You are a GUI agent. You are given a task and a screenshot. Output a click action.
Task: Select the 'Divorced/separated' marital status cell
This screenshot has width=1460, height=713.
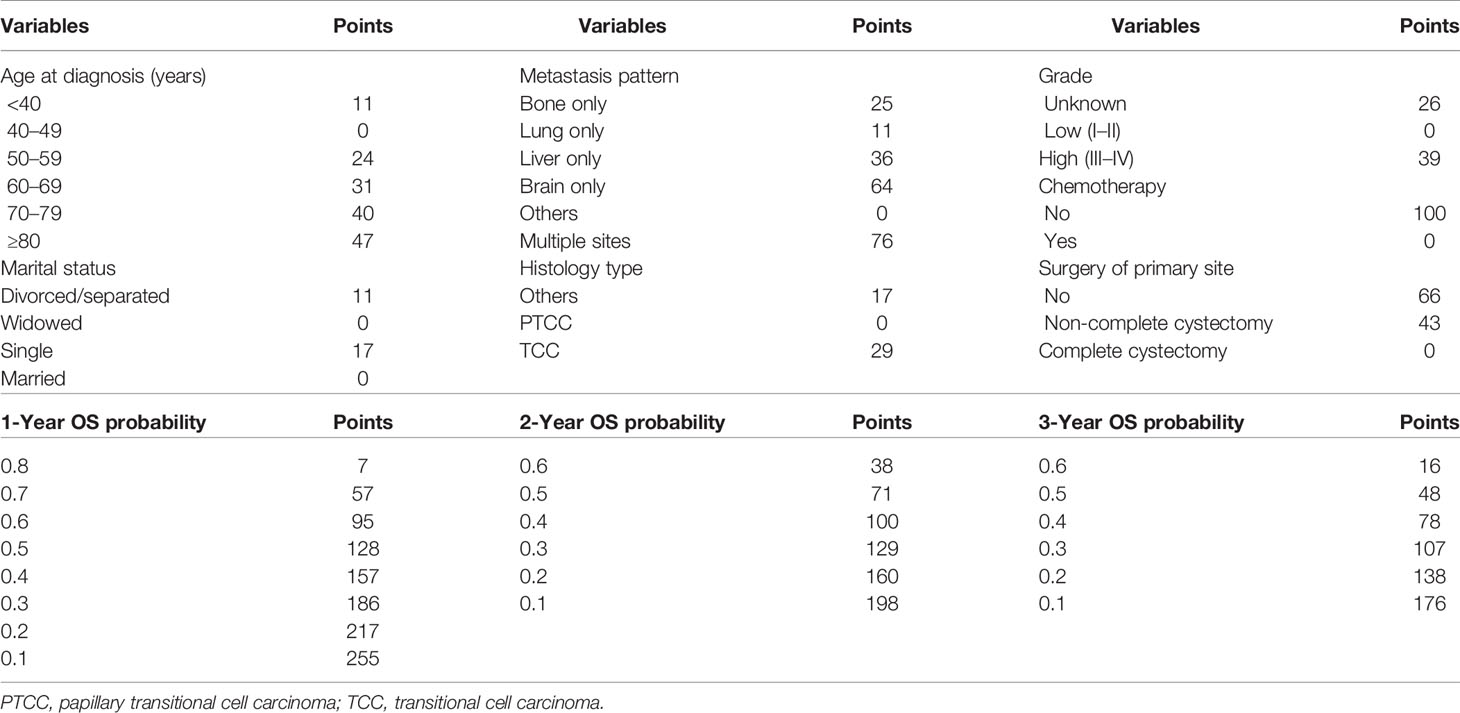(85, 296)
